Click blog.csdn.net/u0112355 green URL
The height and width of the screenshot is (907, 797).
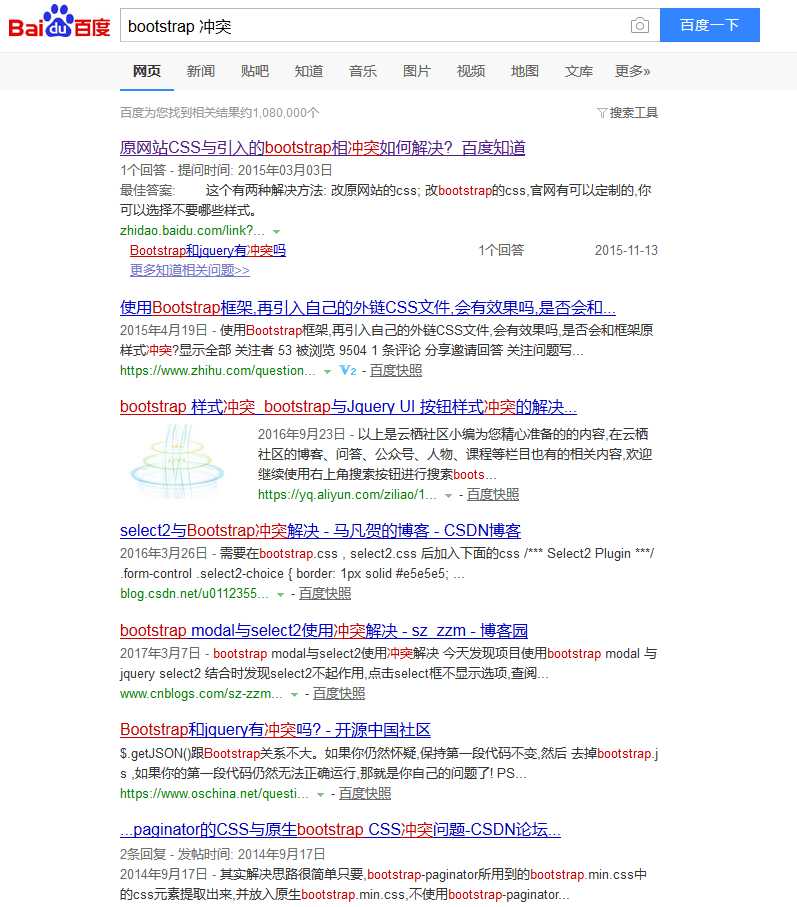tap(194, 593)
